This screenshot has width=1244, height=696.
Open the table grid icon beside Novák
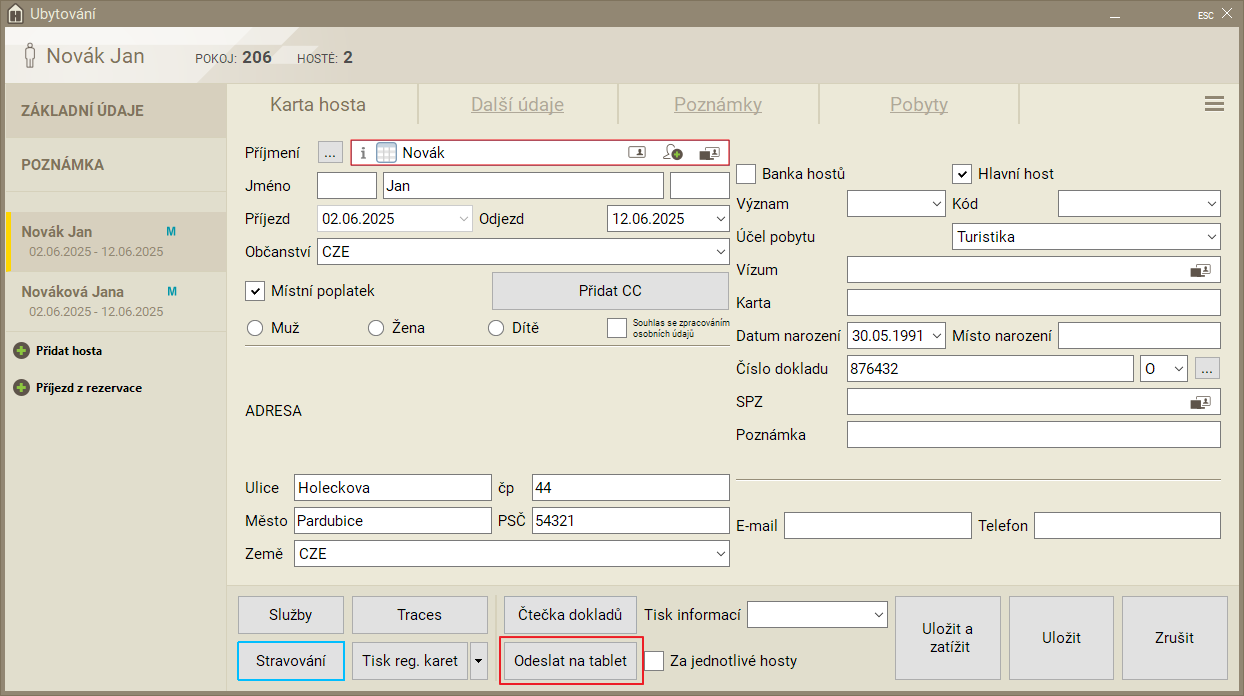[x=387, y=153]
